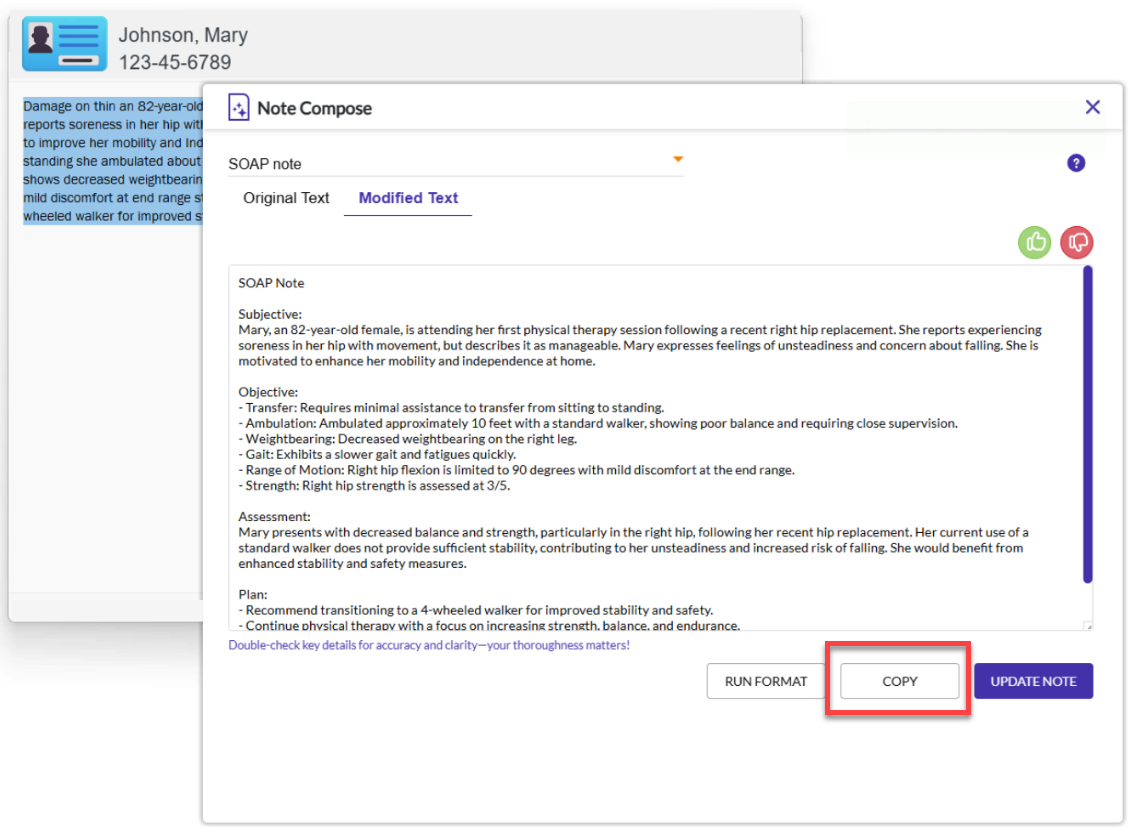Click the 'Subjective:' heading in the note
Viewport: 1133px width, 833px height.
click(270, 314)
